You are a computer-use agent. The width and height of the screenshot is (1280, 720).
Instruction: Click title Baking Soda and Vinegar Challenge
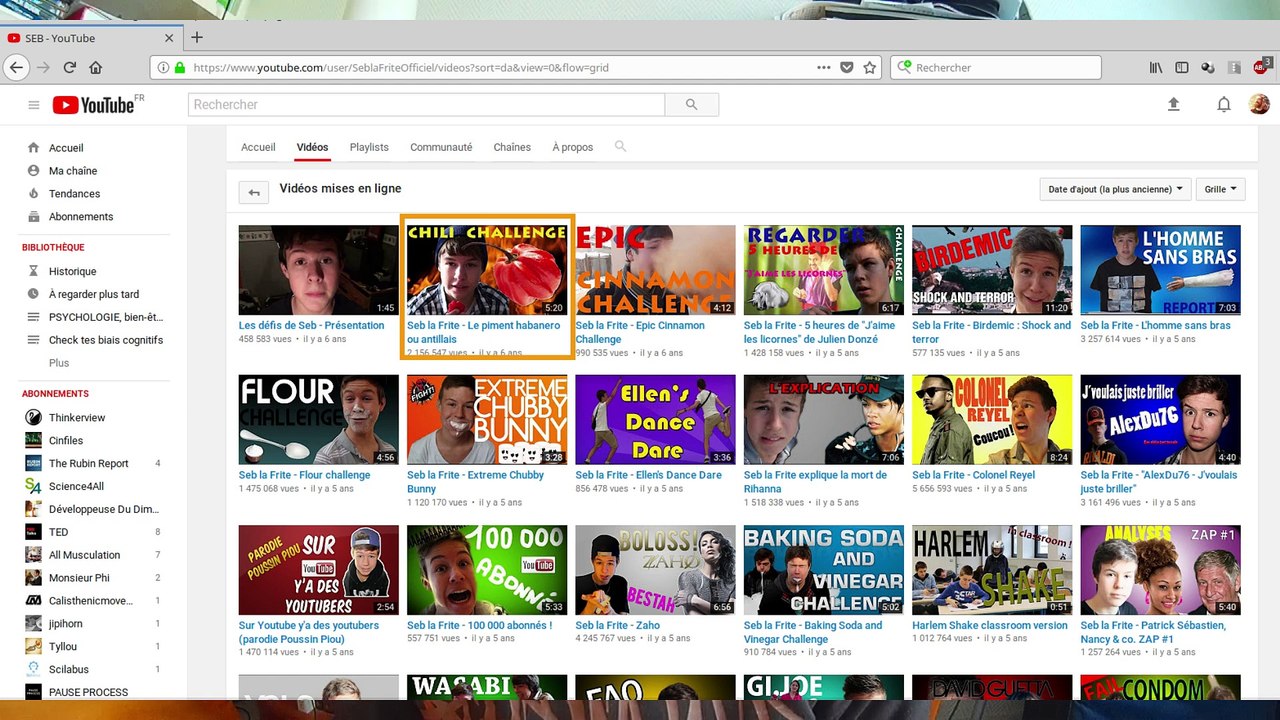813,632
